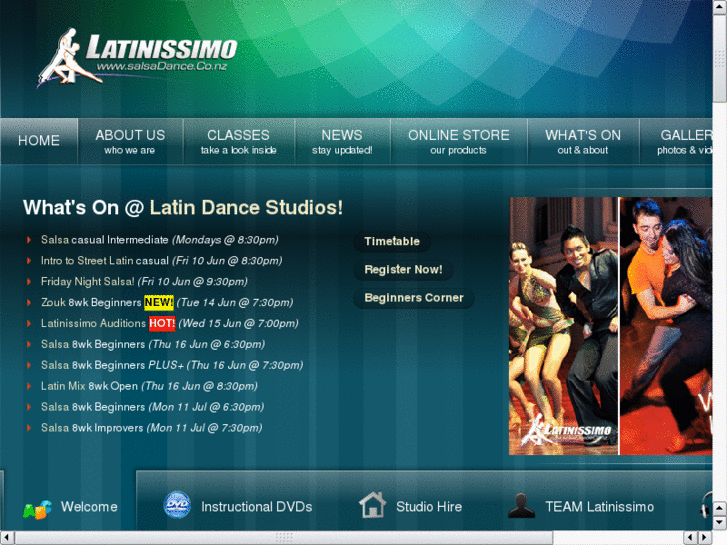Image resolution: width=727 pixels, height=545 pixels.
Task: Click the ABC Welcome icon
Action: (37, 509)
